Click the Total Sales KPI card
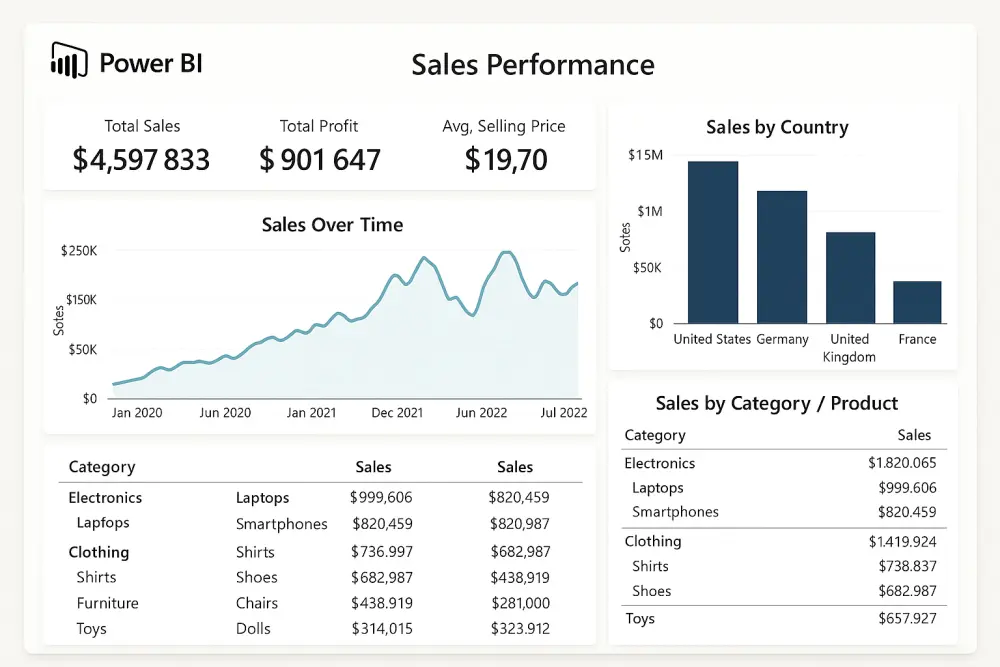 (141, 144)
